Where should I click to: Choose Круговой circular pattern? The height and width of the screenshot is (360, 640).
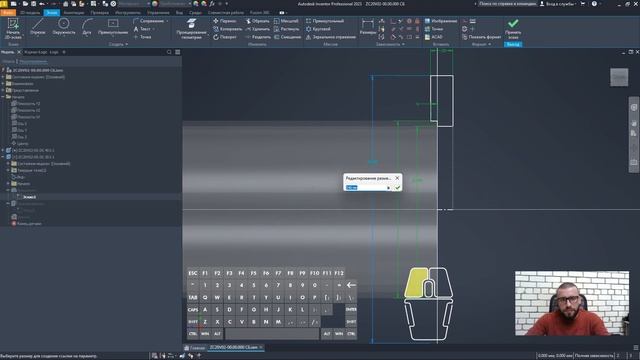tap(318, 29)
